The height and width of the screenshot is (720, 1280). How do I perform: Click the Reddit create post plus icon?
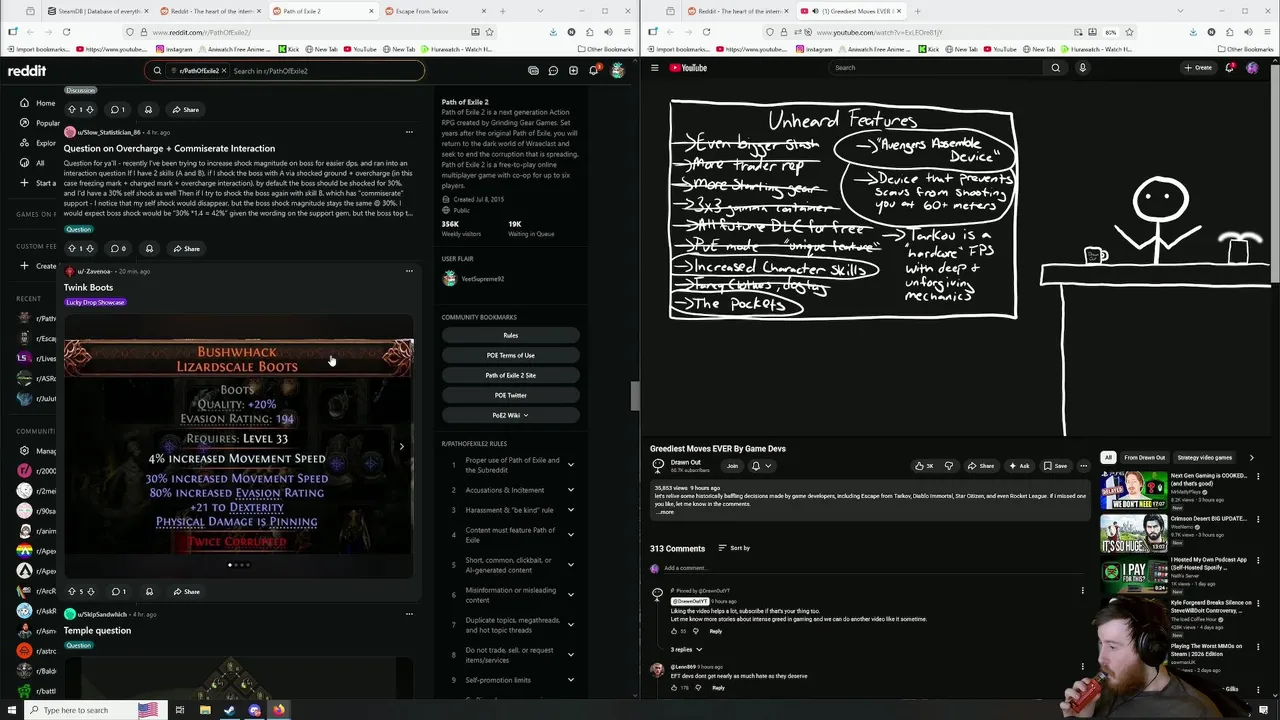click(573, 71)
